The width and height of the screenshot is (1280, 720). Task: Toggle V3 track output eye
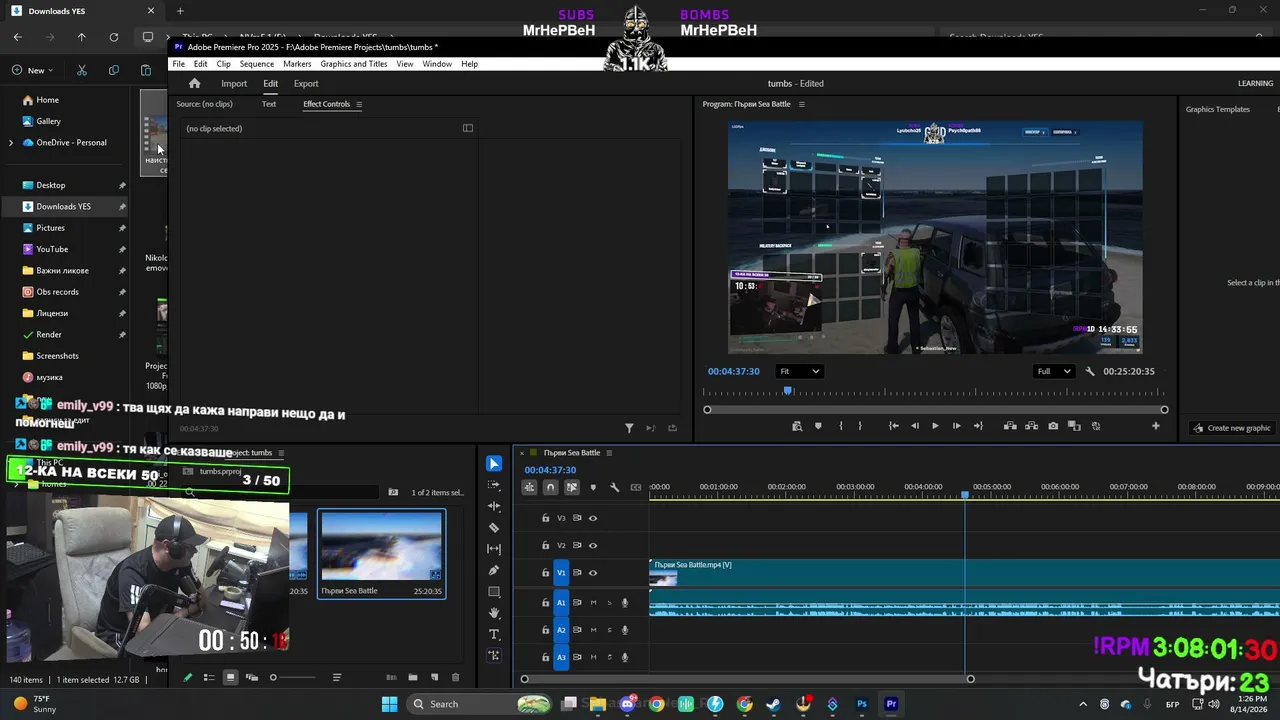593,518
